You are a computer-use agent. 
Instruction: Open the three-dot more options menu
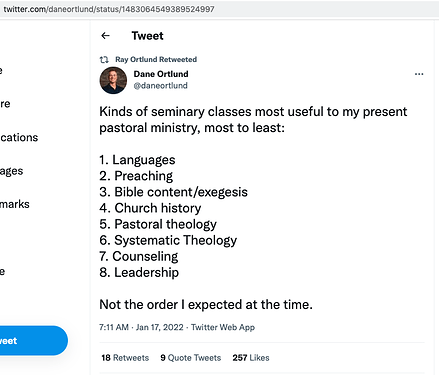click(x=419, y=74)
